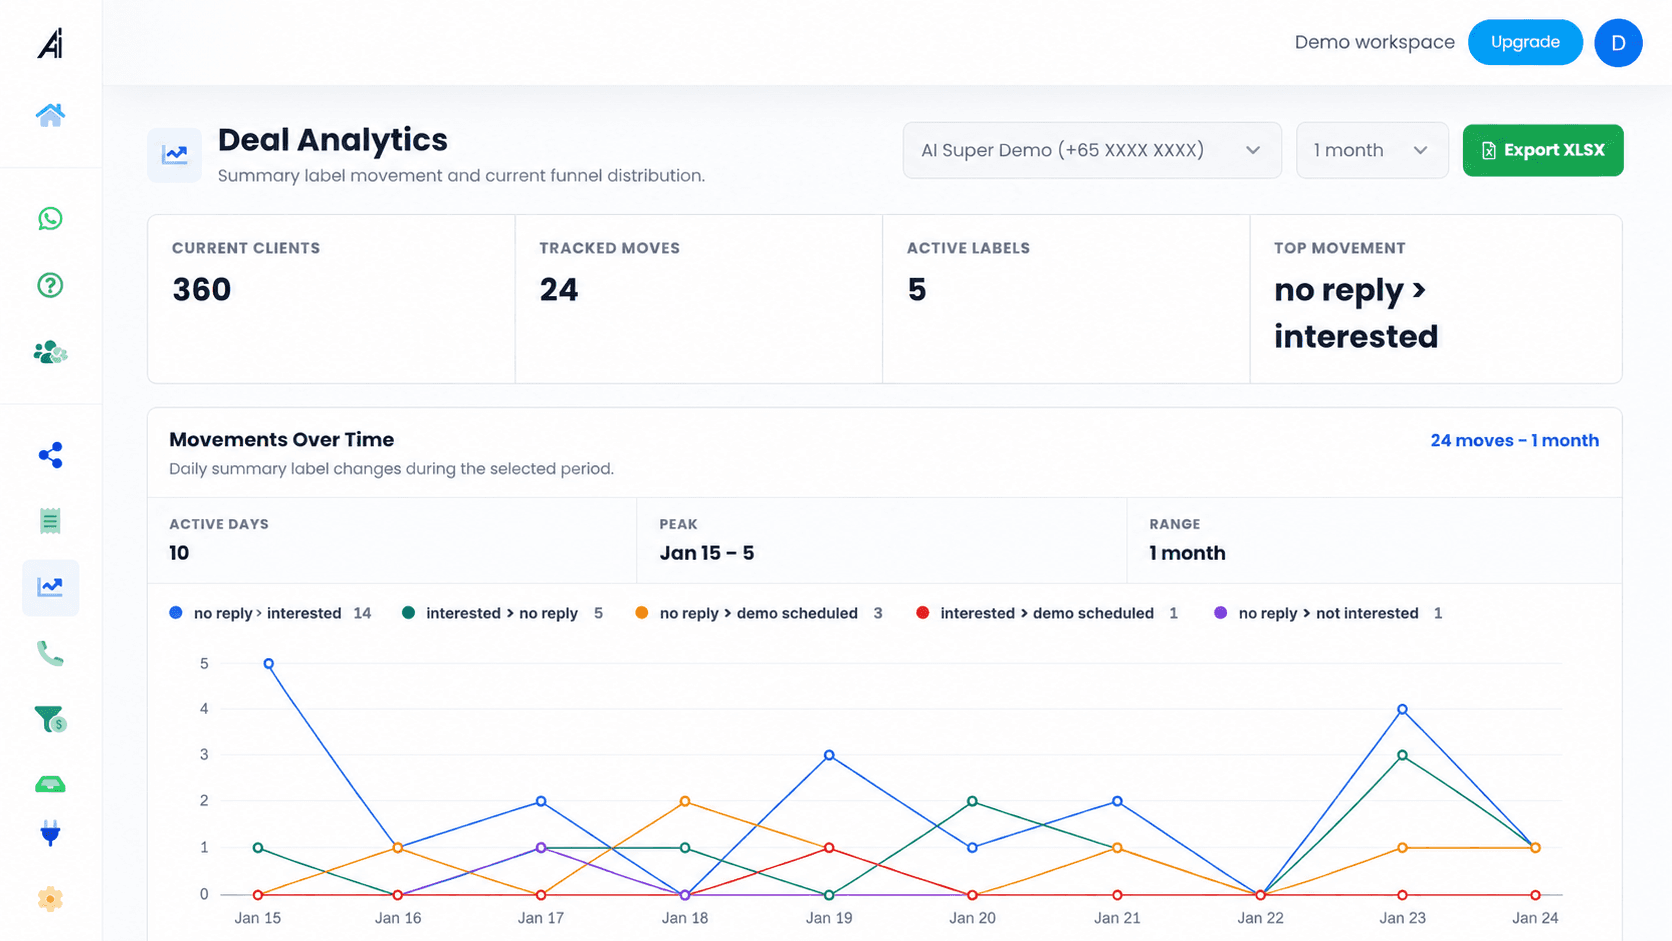Open the plug integrations icon
The height and width of the screenshot is (941, 1672).
tap(50, 833)
